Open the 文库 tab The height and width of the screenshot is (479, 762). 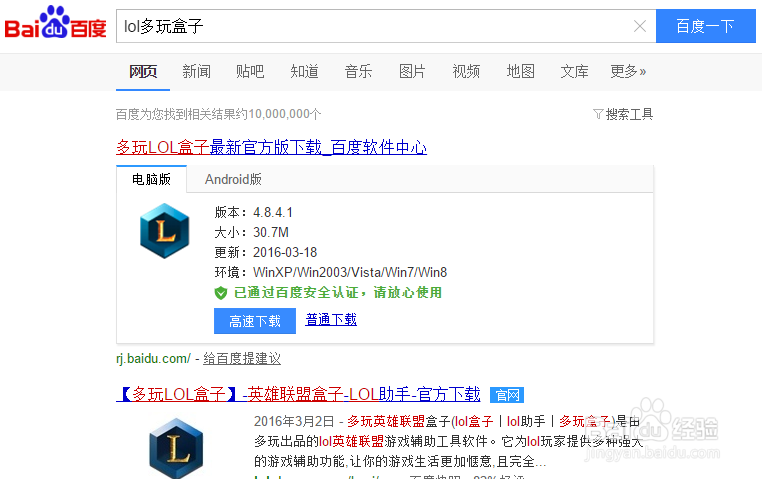pos(574,71)
